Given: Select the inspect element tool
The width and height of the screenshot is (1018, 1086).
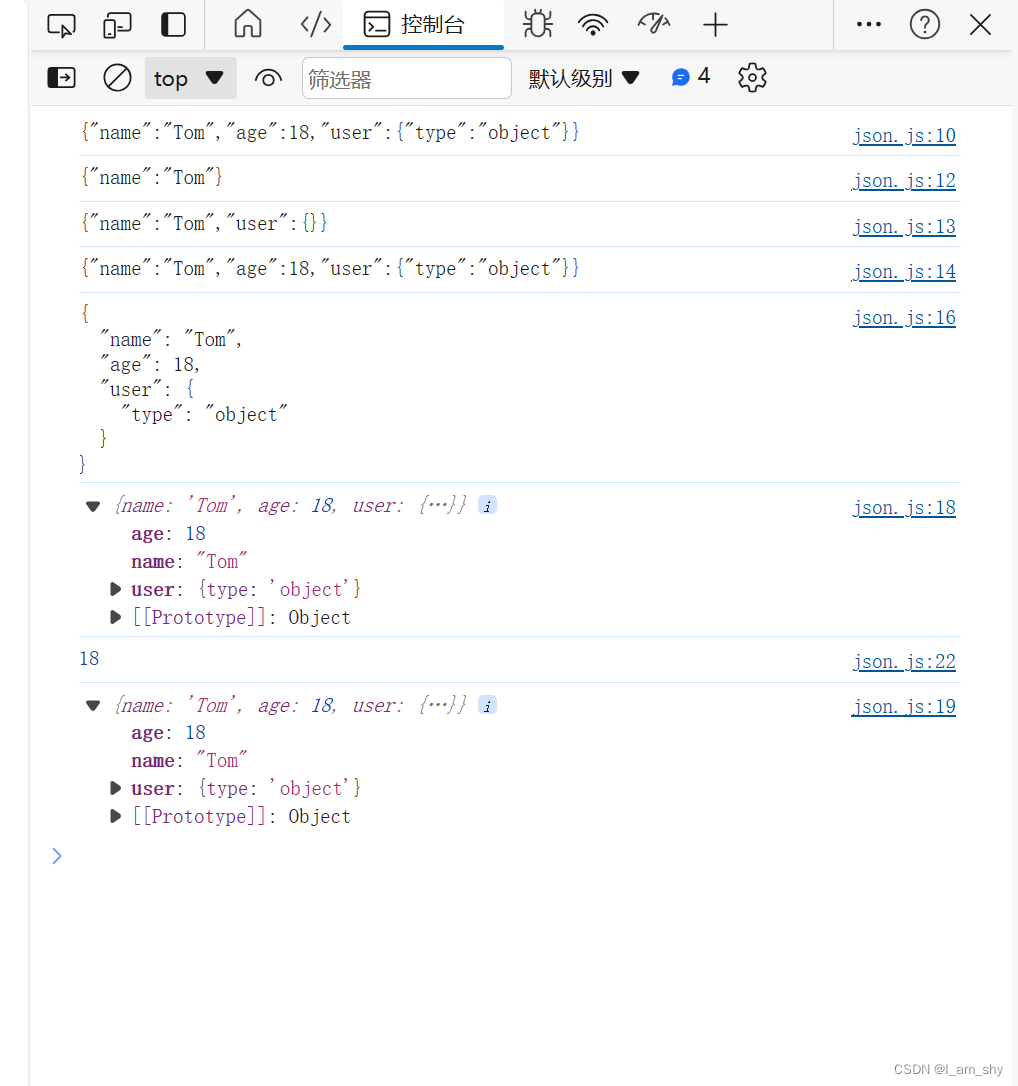Looking at the screenshot, I should click(61, 24).
